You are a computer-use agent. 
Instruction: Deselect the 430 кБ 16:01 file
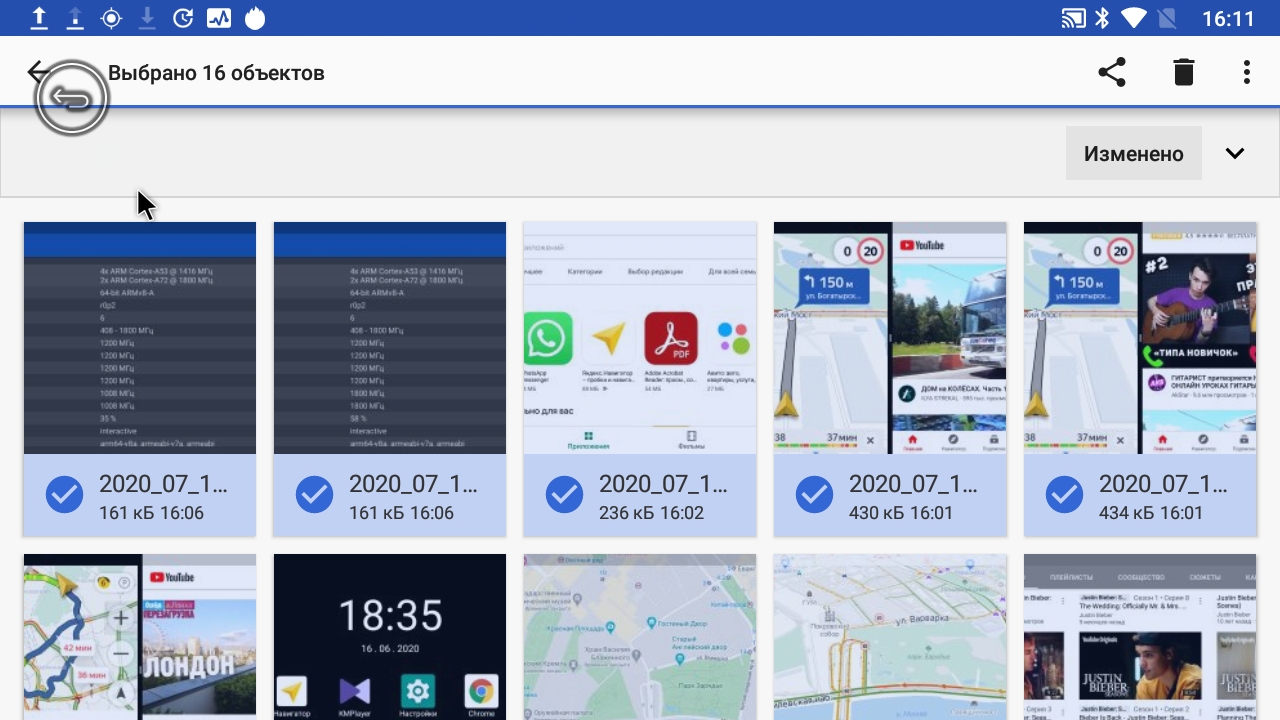[815, 495]
